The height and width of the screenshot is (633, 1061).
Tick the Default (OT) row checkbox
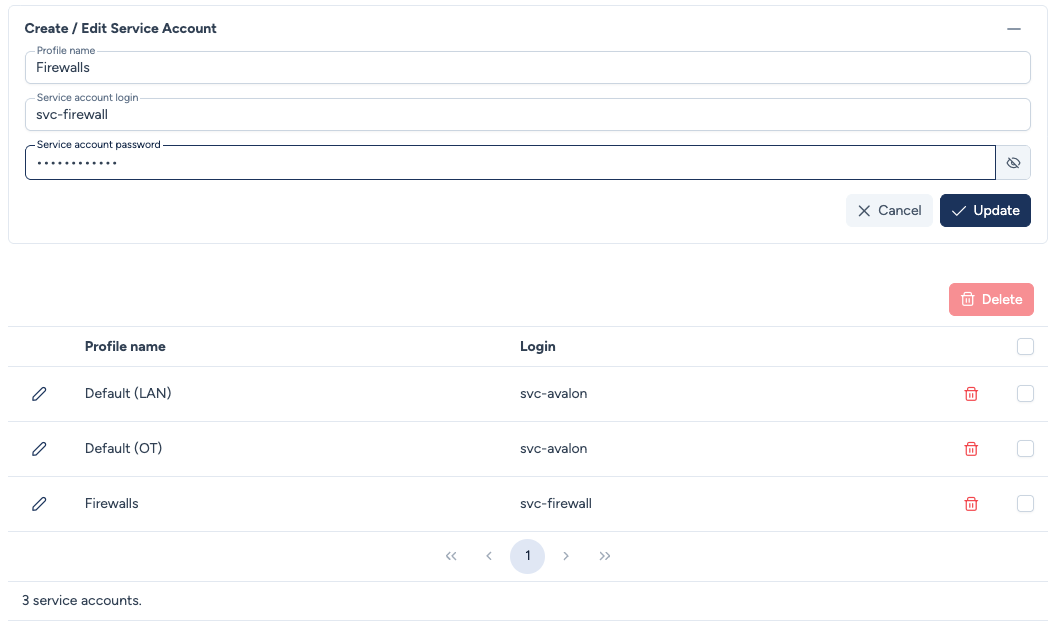coord(1025,449)
